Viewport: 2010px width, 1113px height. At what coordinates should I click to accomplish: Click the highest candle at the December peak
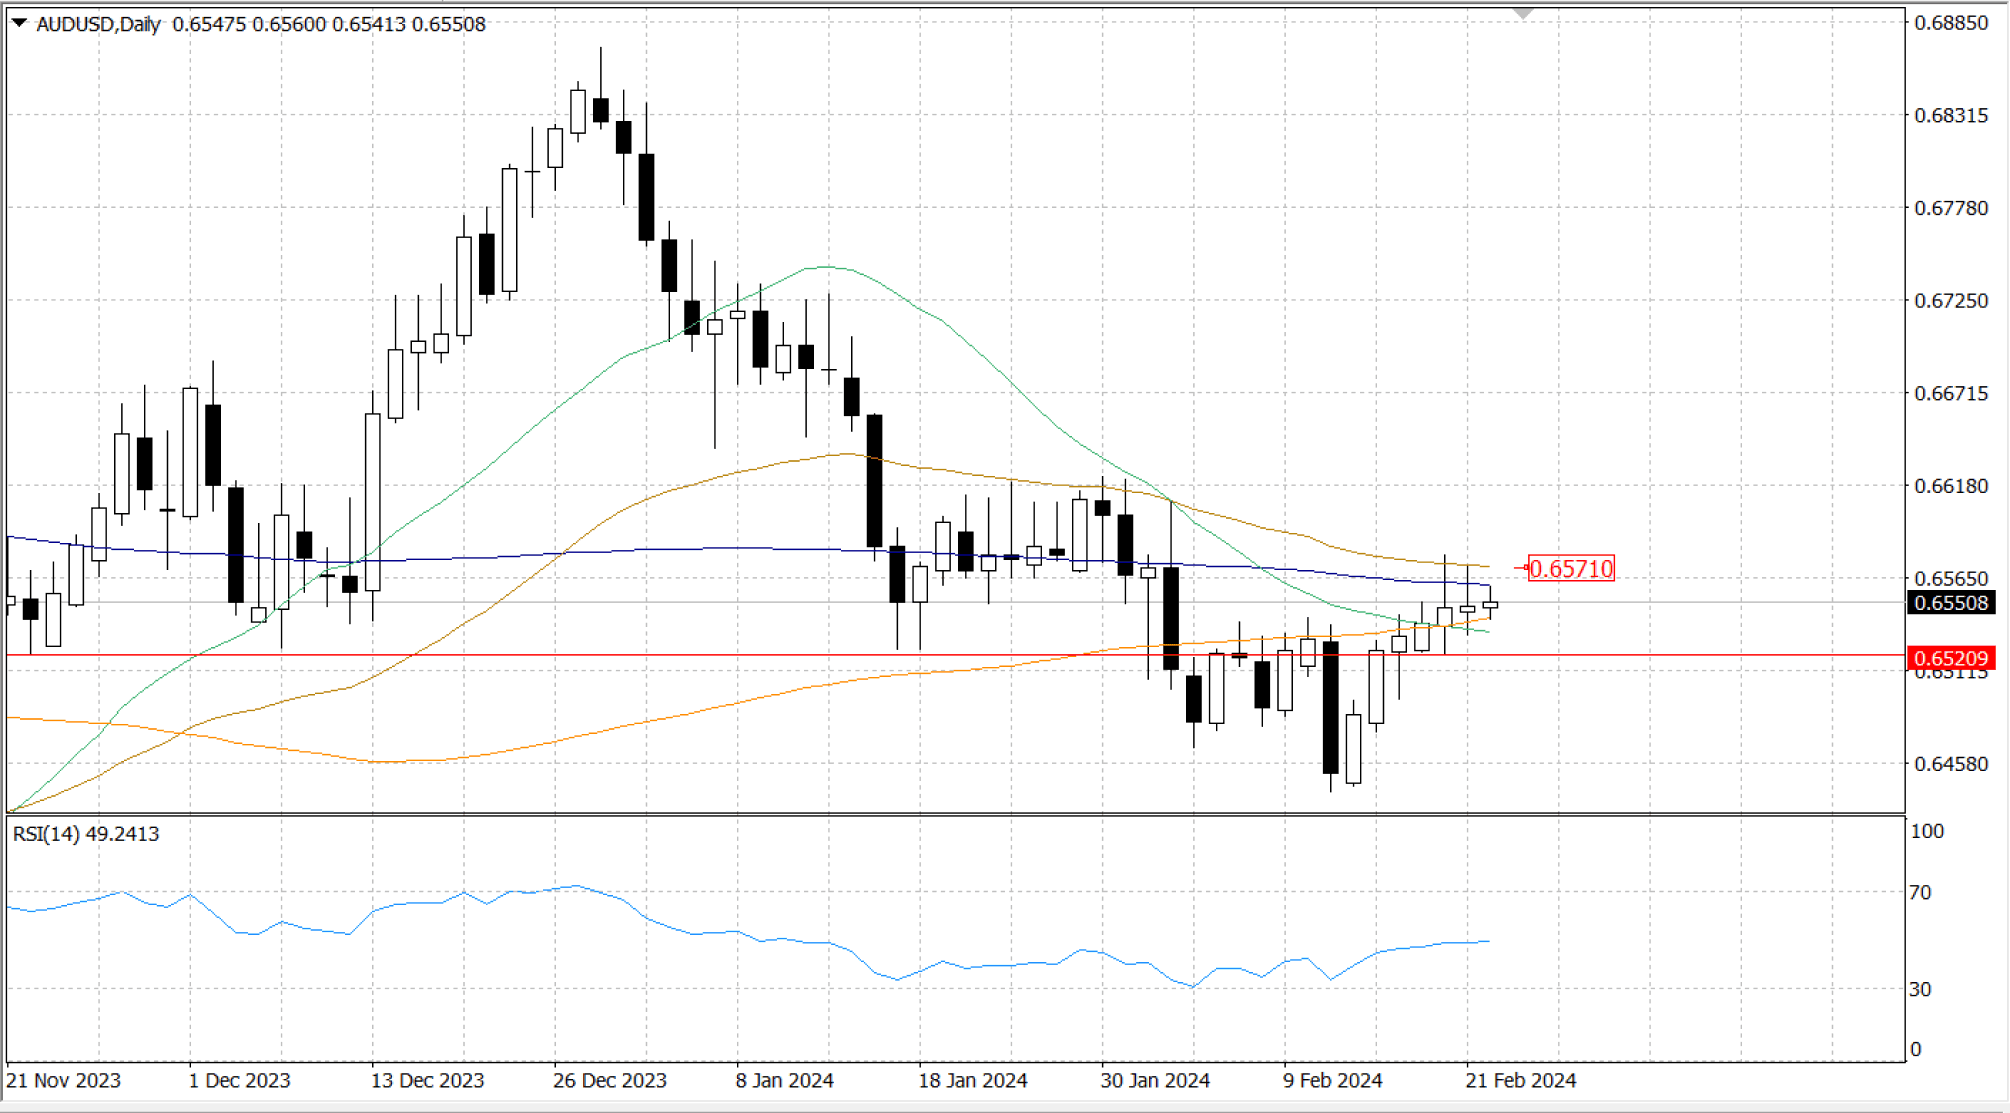point(601,110)
